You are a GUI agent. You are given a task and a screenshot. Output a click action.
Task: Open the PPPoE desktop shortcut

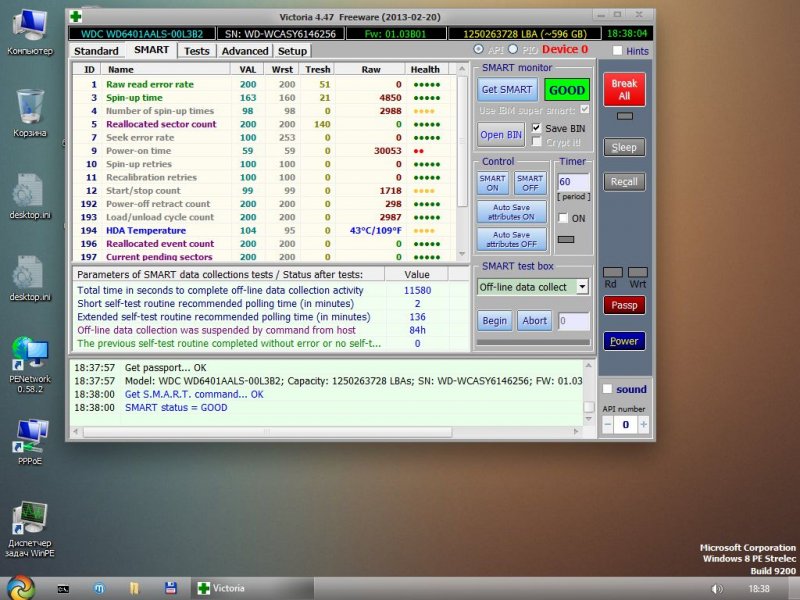(x=30, y=432)
